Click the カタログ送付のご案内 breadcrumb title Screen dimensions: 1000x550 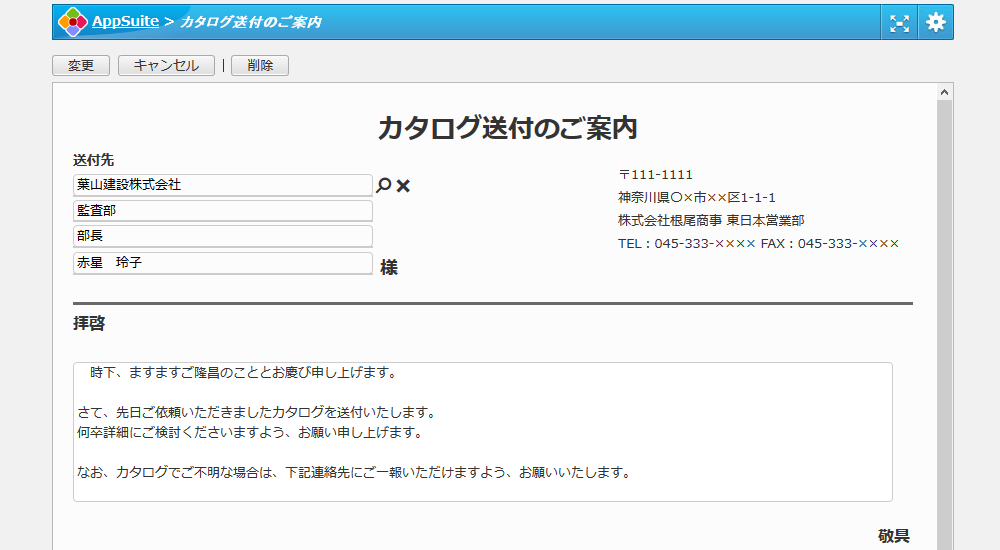[250, 22]
